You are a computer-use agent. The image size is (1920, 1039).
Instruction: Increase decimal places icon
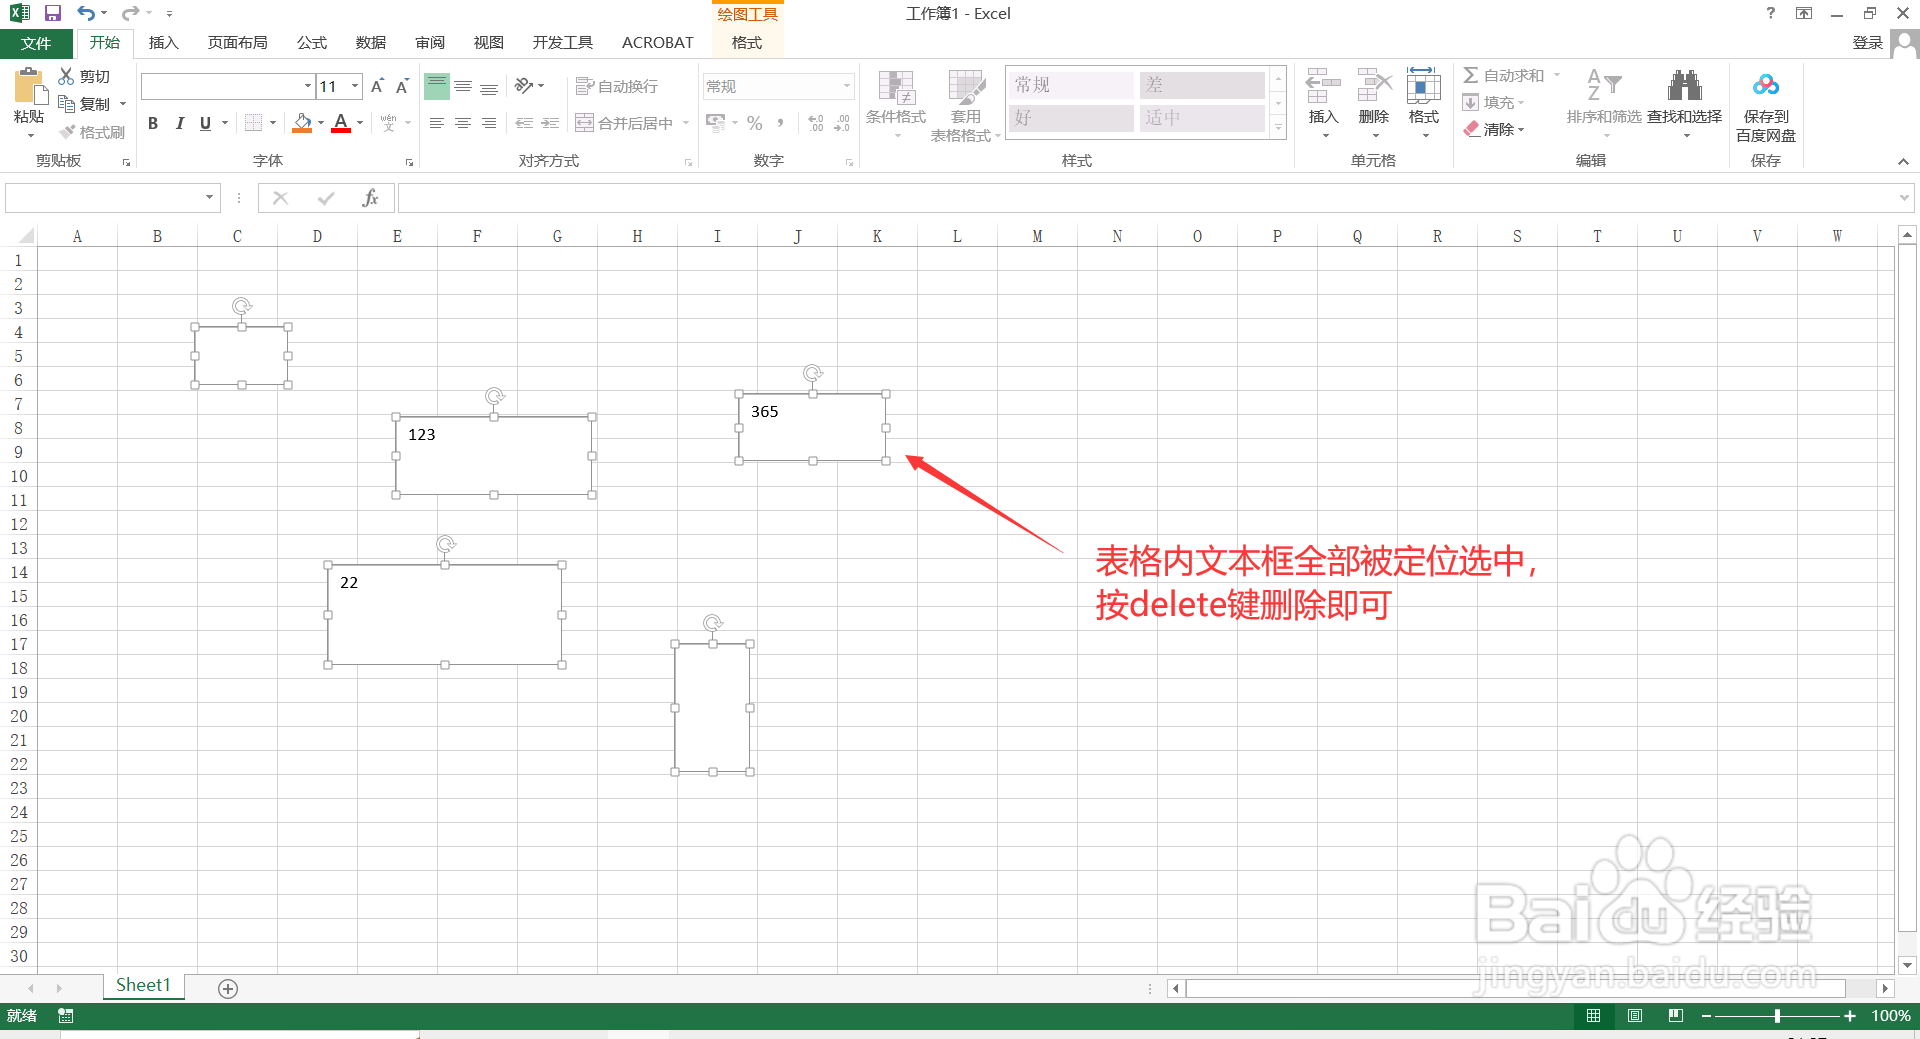[x=816, y=123]
